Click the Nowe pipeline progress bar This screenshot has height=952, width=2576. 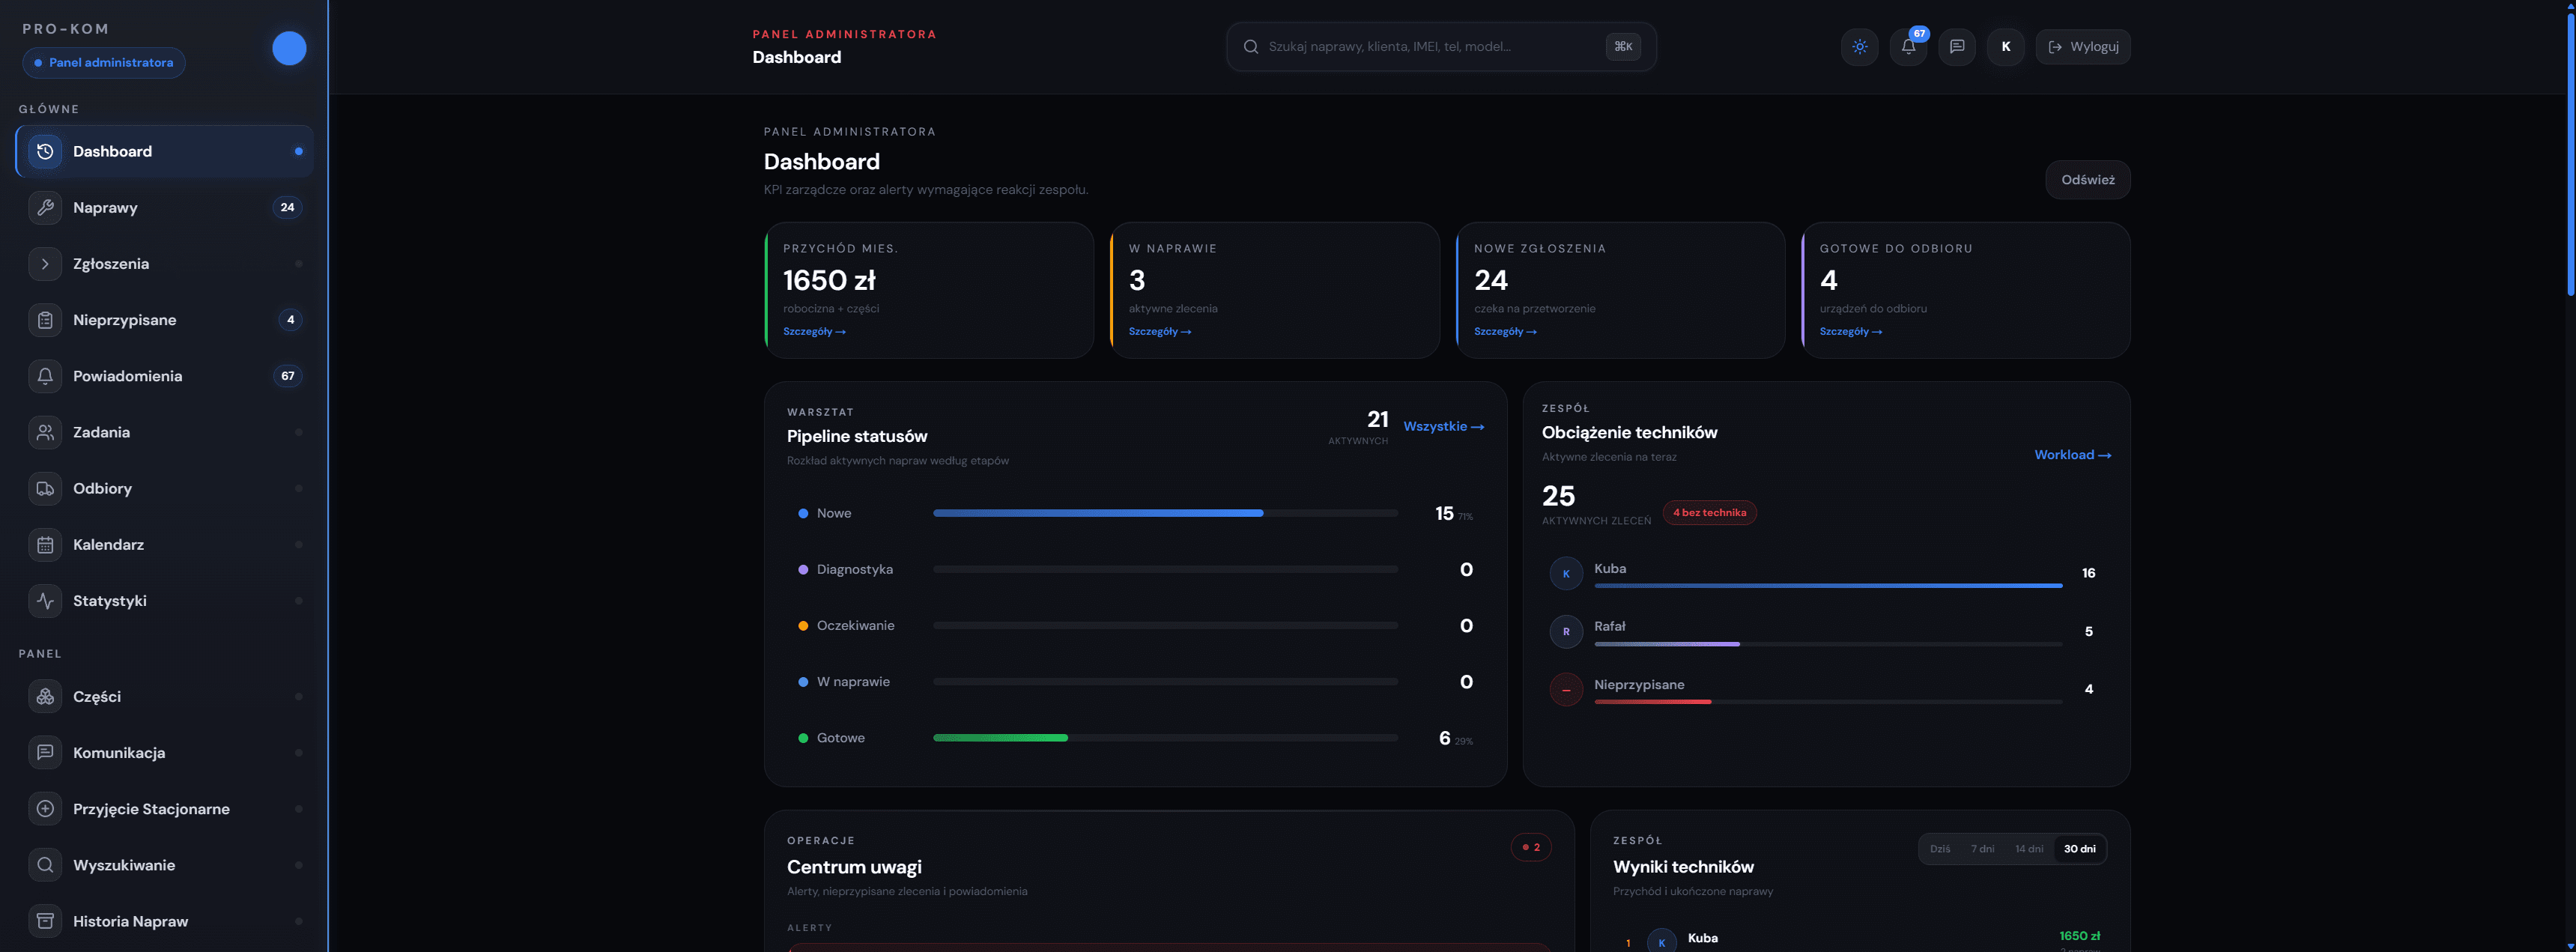pyautogui.click(x=1165, y=513)
